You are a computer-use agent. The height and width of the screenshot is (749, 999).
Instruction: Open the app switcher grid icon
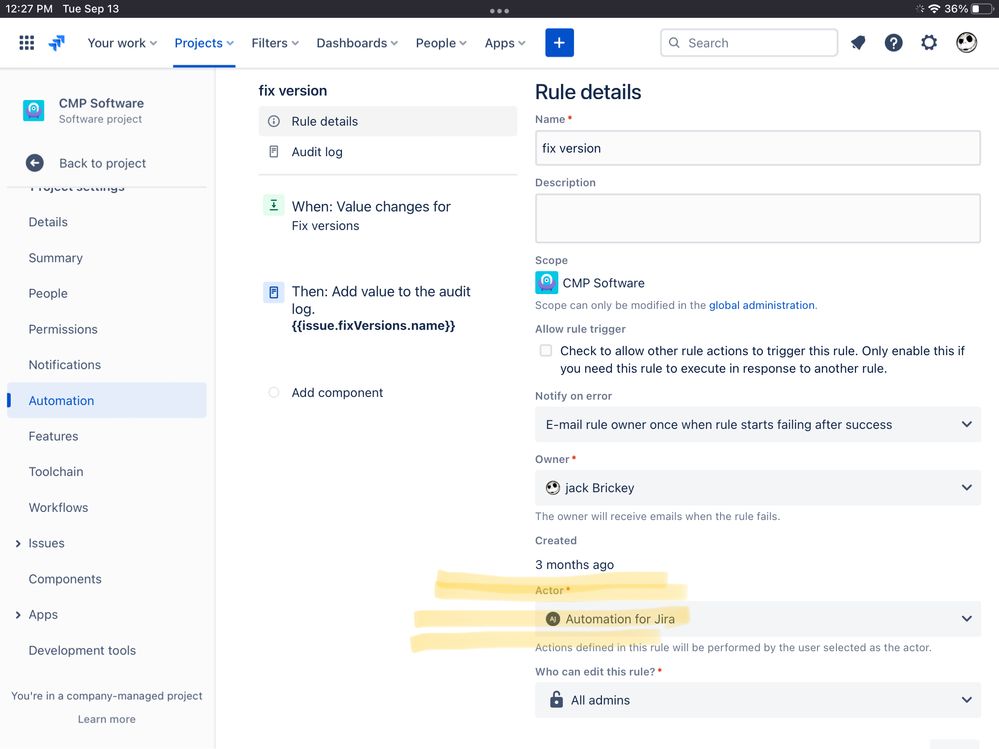coord(26,43)
